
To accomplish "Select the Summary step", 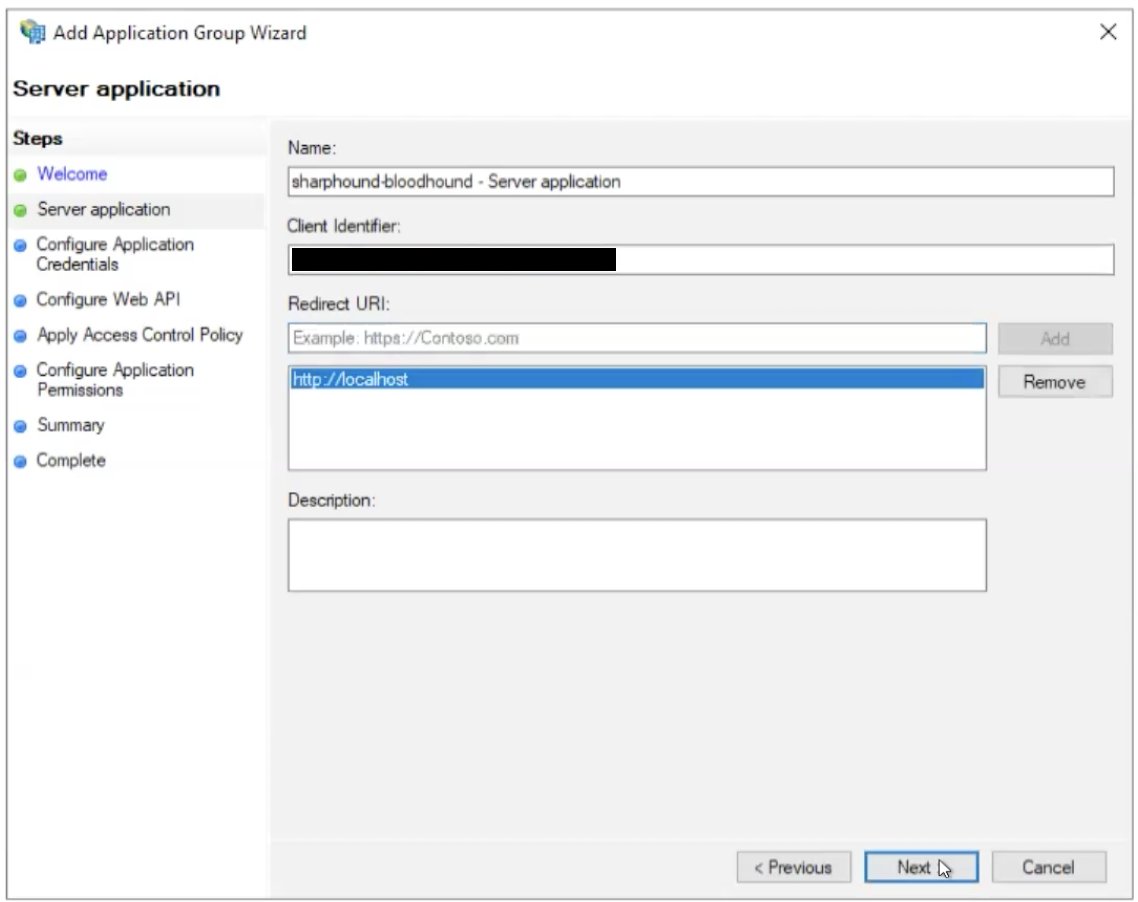I will point(70,425).
